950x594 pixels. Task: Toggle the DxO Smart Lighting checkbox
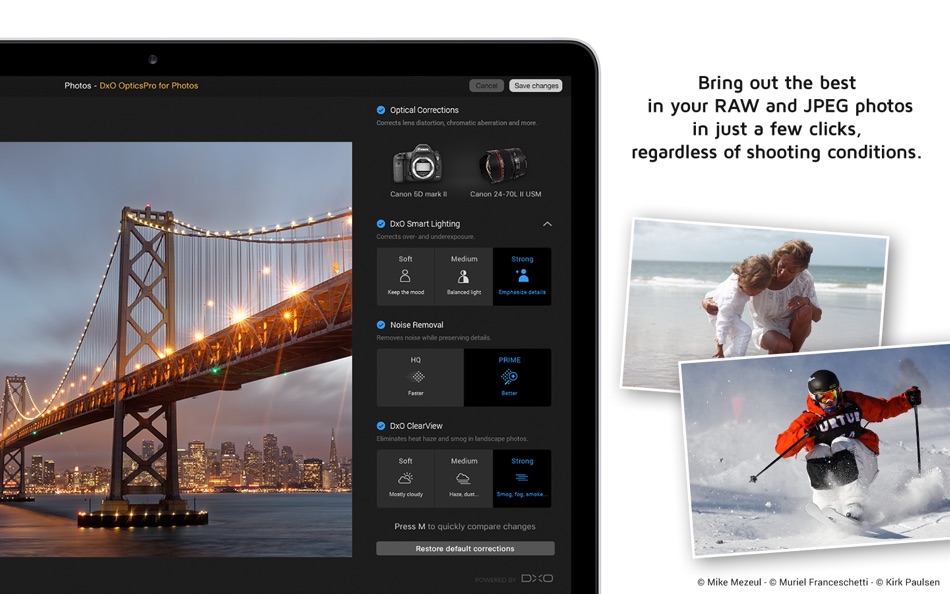pos(380,224)
